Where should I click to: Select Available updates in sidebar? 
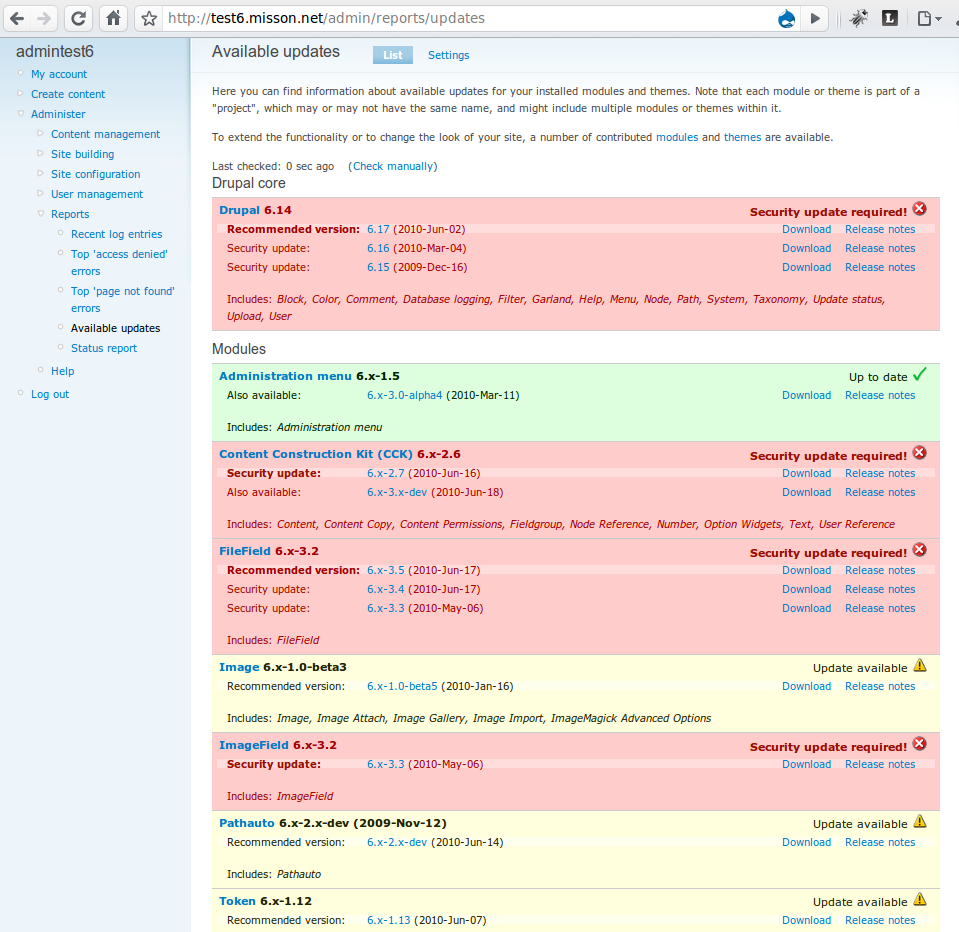[x=116, y=328]
